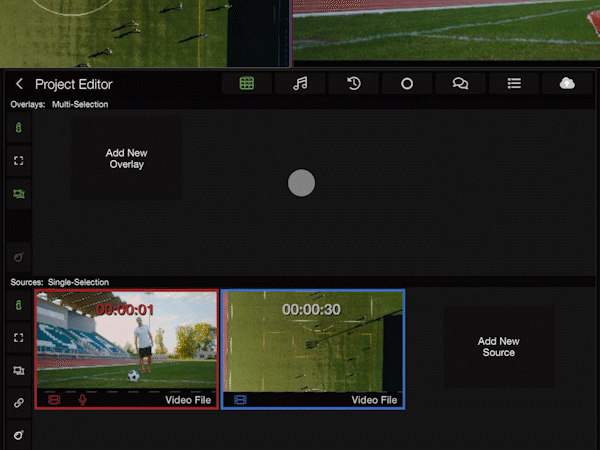Open the grid layout tab
The image size is (600, 450).
point(247,84)
